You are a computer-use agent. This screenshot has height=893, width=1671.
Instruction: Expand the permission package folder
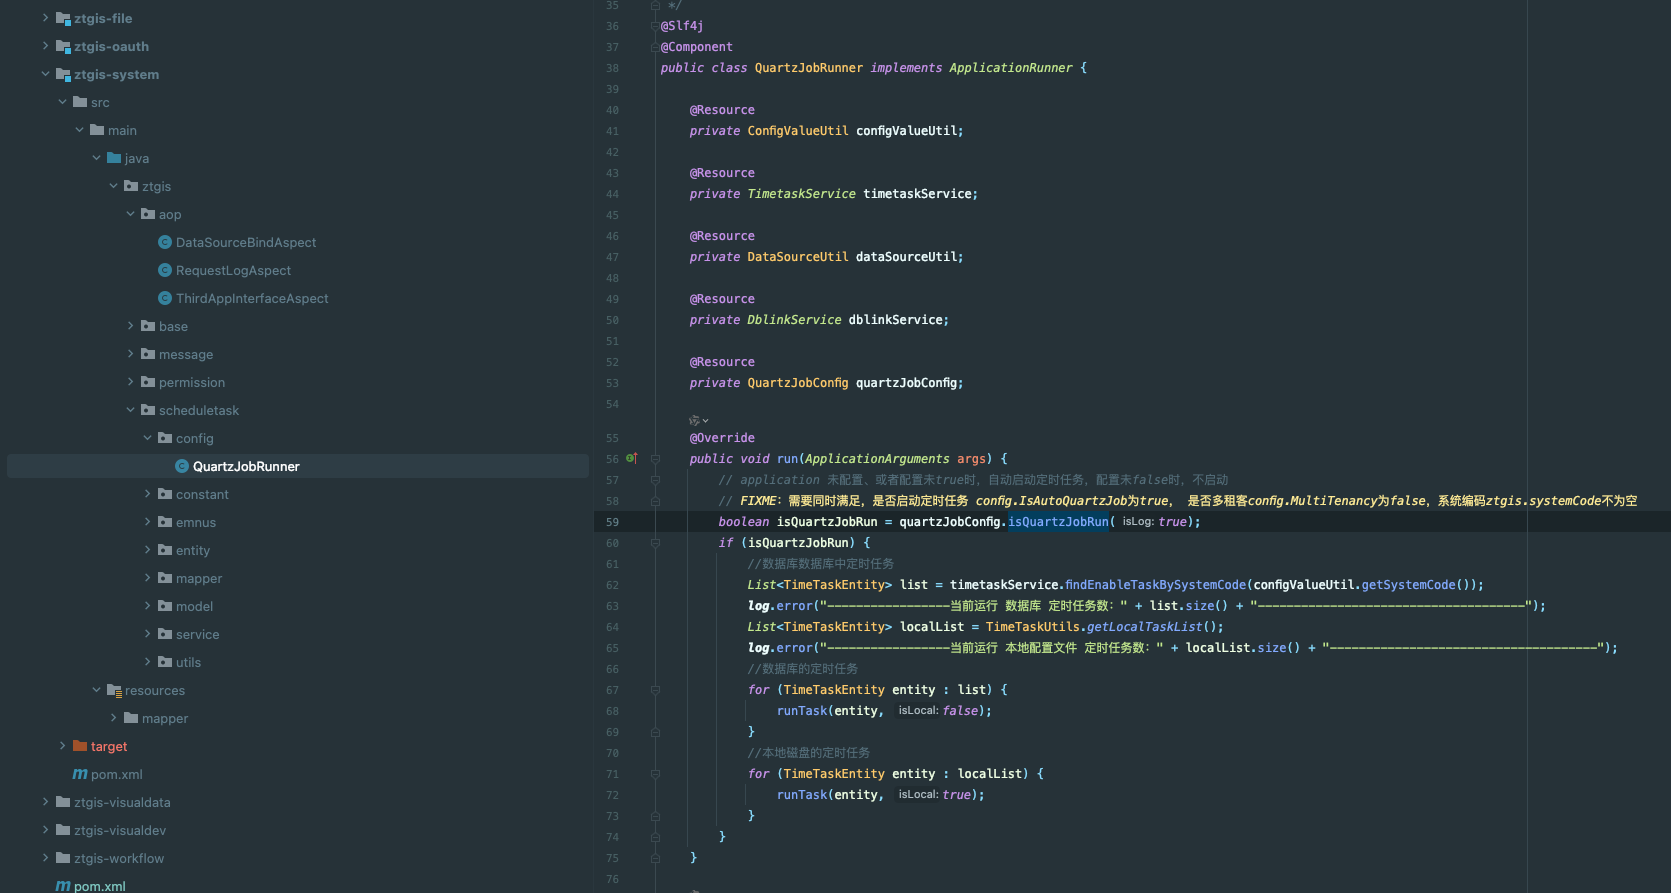coord(130,382)
